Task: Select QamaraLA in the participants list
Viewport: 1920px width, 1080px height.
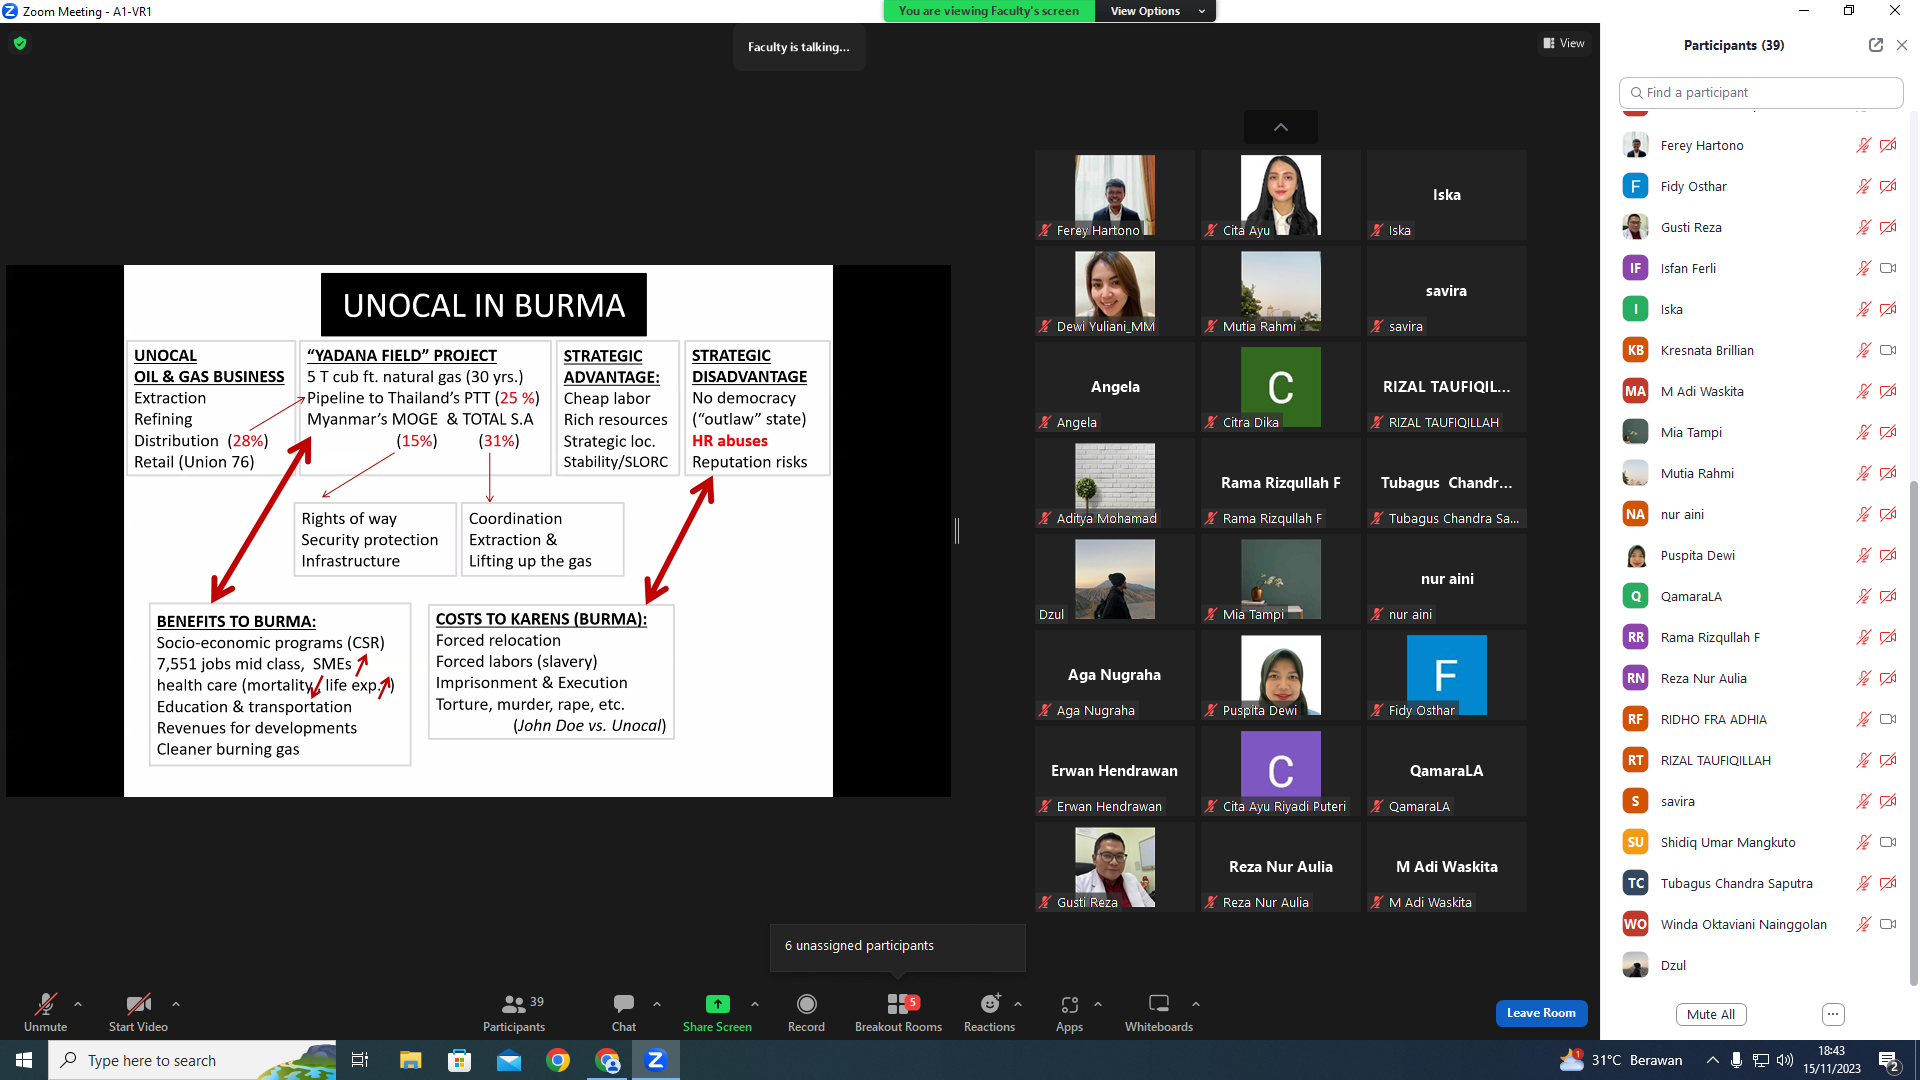Action: (1760, 596)
